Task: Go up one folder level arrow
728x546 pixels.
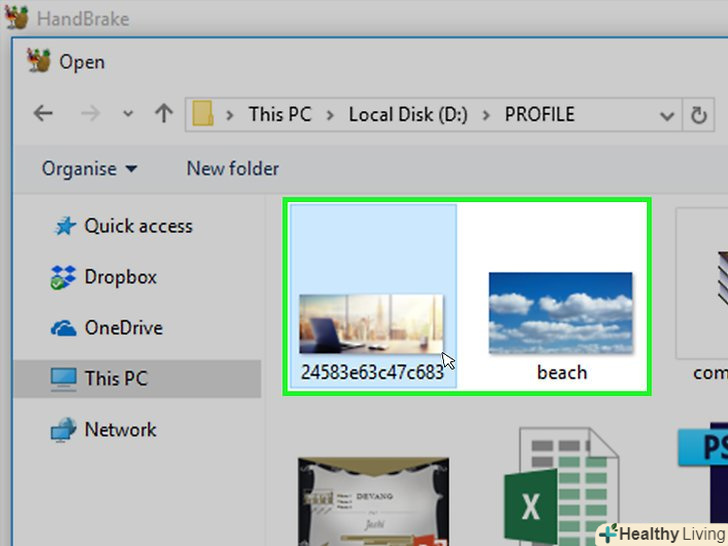Action: (164, 113)
